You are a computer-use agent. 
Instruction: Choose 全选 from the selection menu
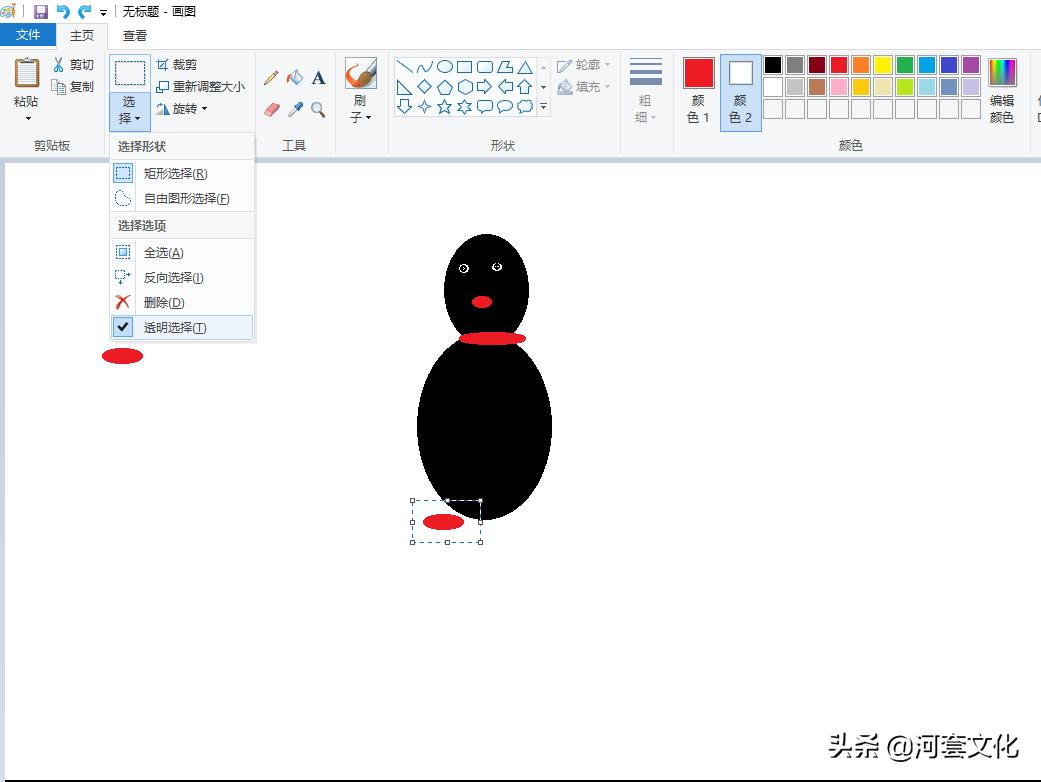(161, 252)
